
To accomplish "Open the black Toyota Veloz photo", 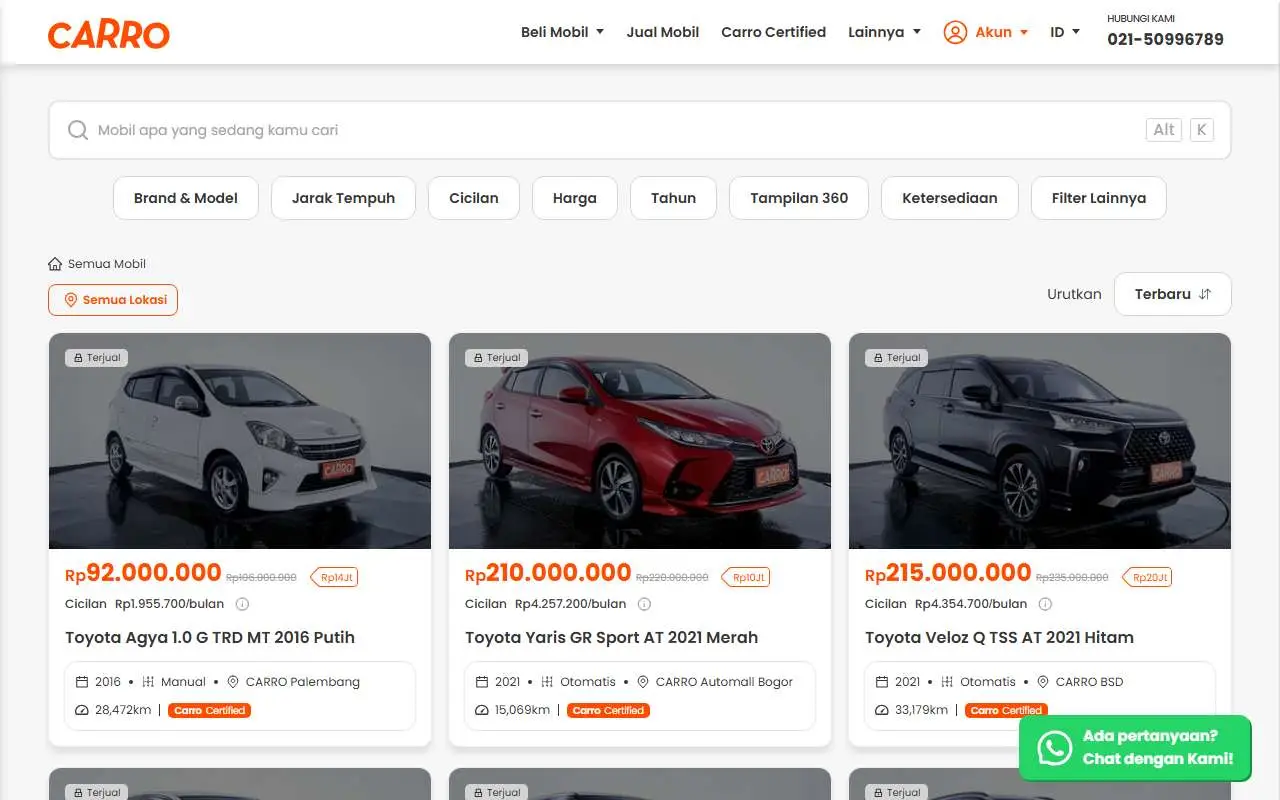I will pos(1040,441).
